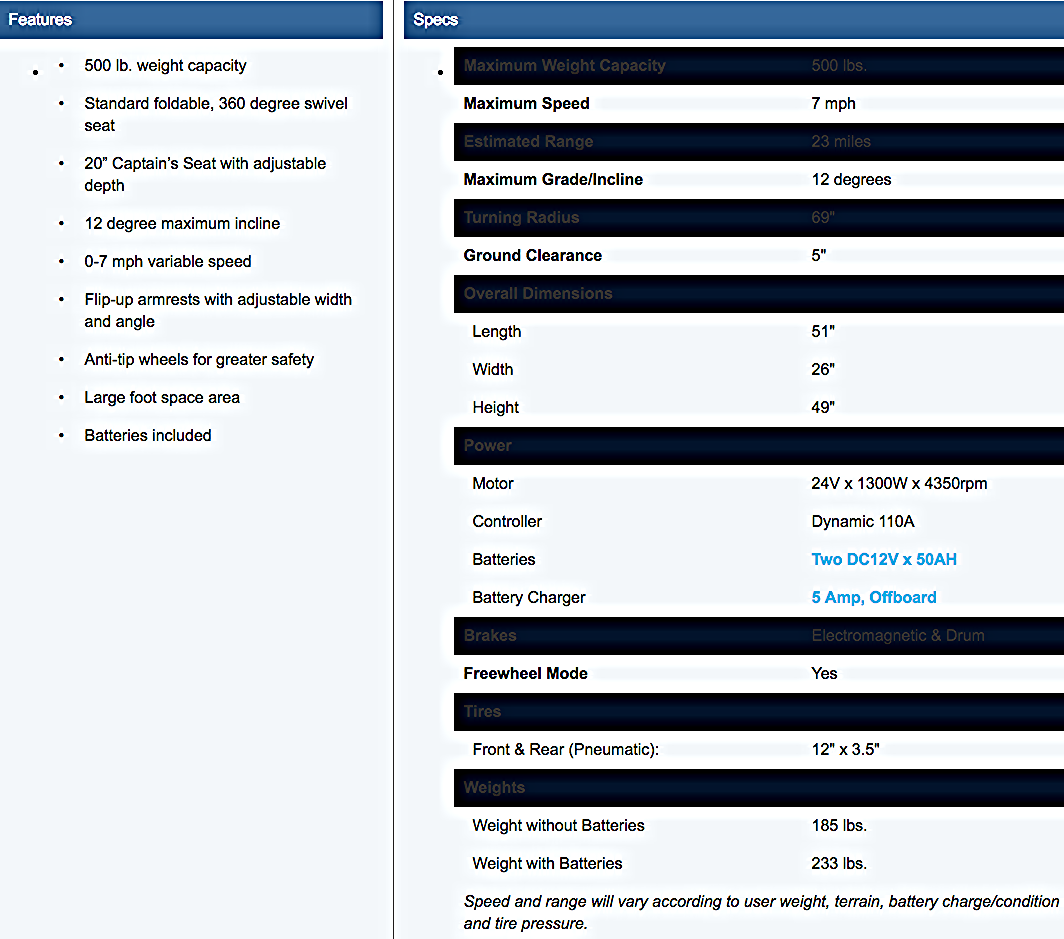The image size is (1064, 939).
Task: Click the Features panel header
Action: click(190, 20)
